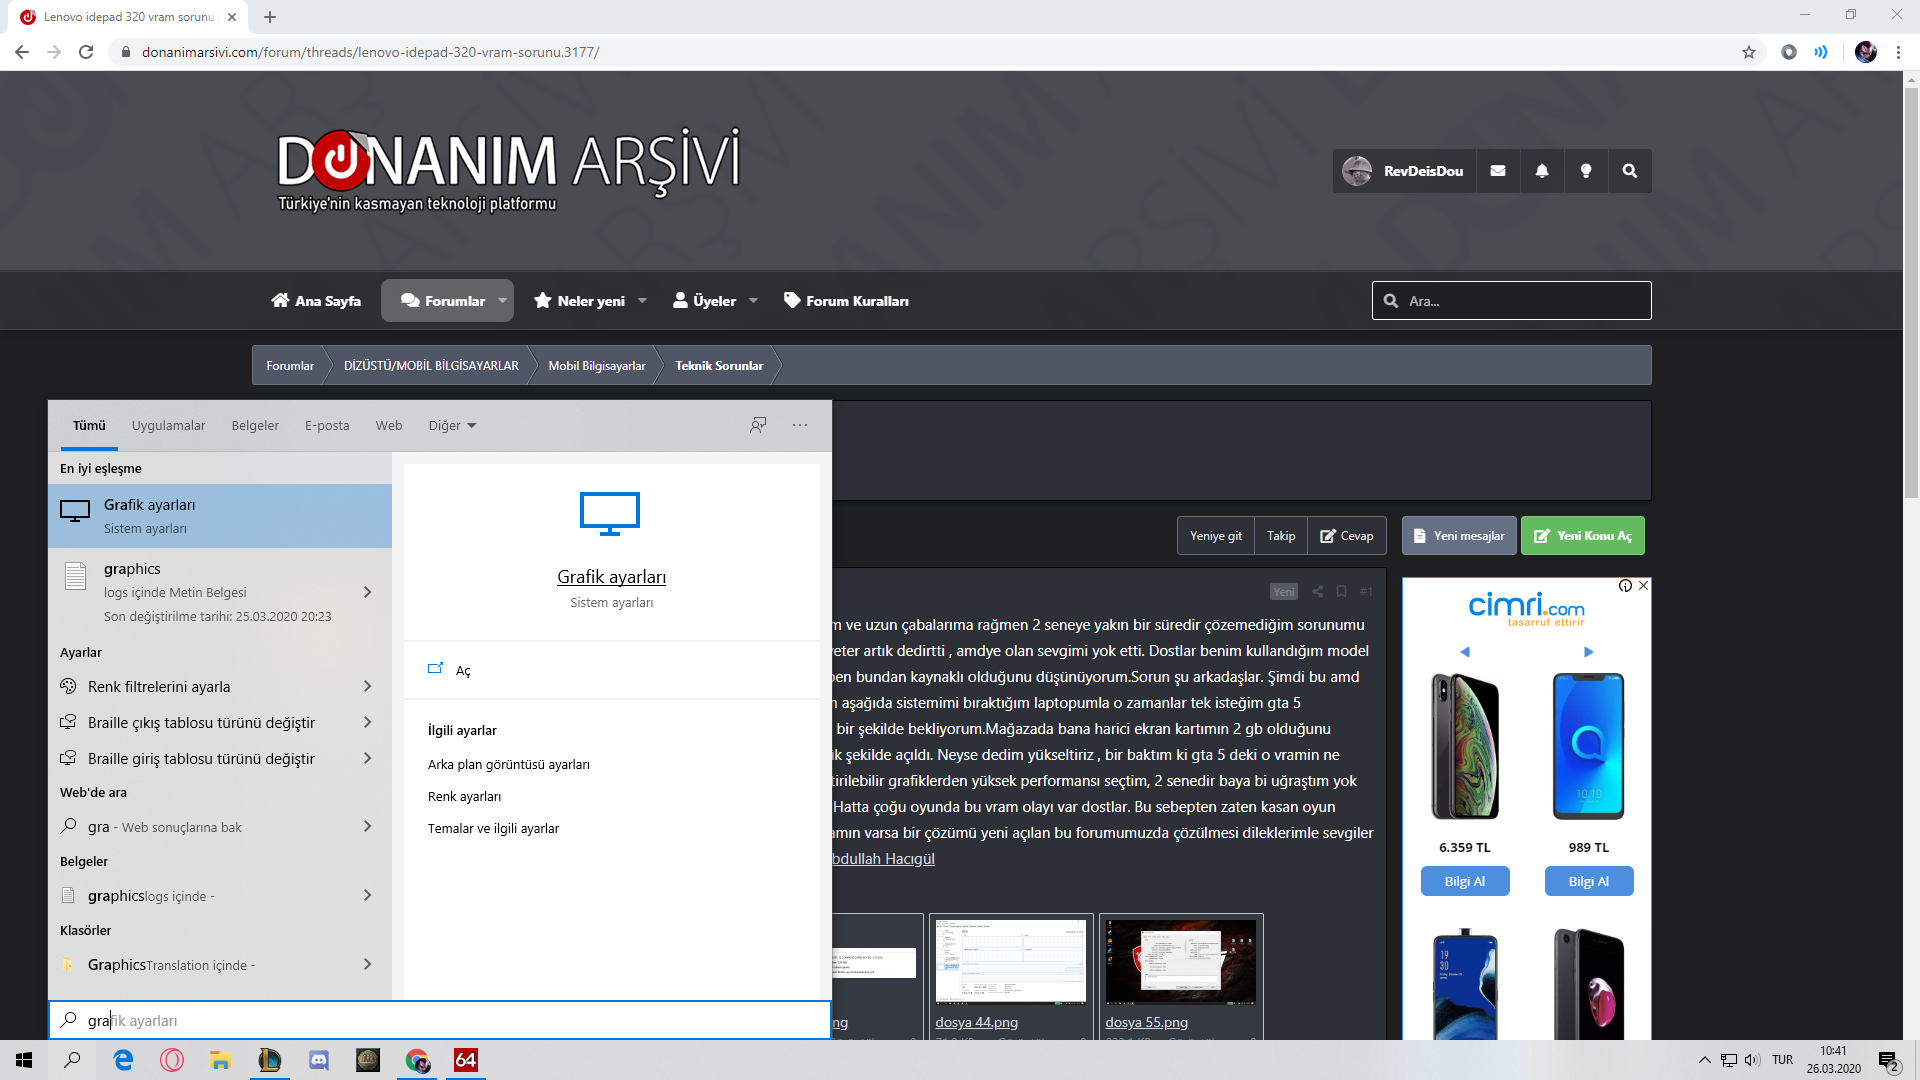Screen dimensions: 1920x1080
Task: Expand Braille giriş tablosu arrow
Action: [x=367, y=758]
